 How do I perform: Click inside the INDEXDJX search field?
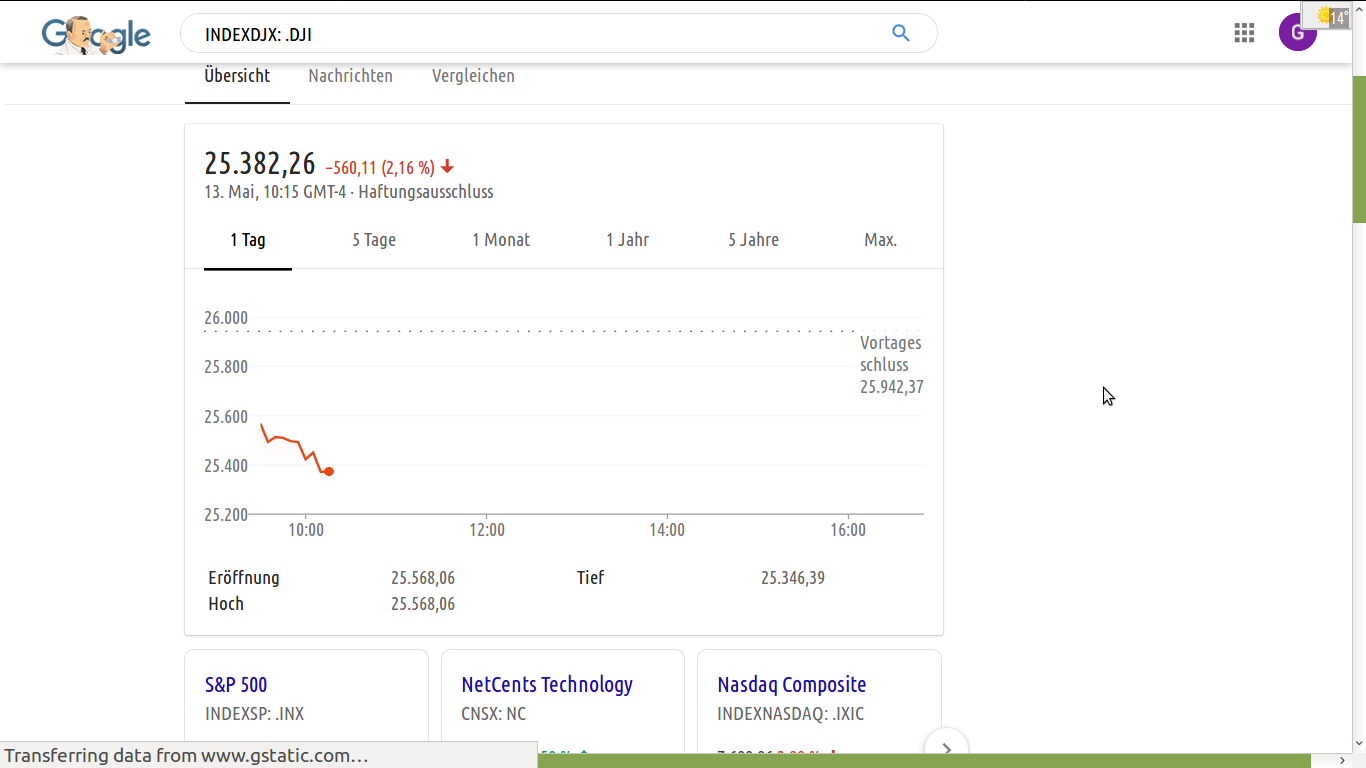point(450,33)
